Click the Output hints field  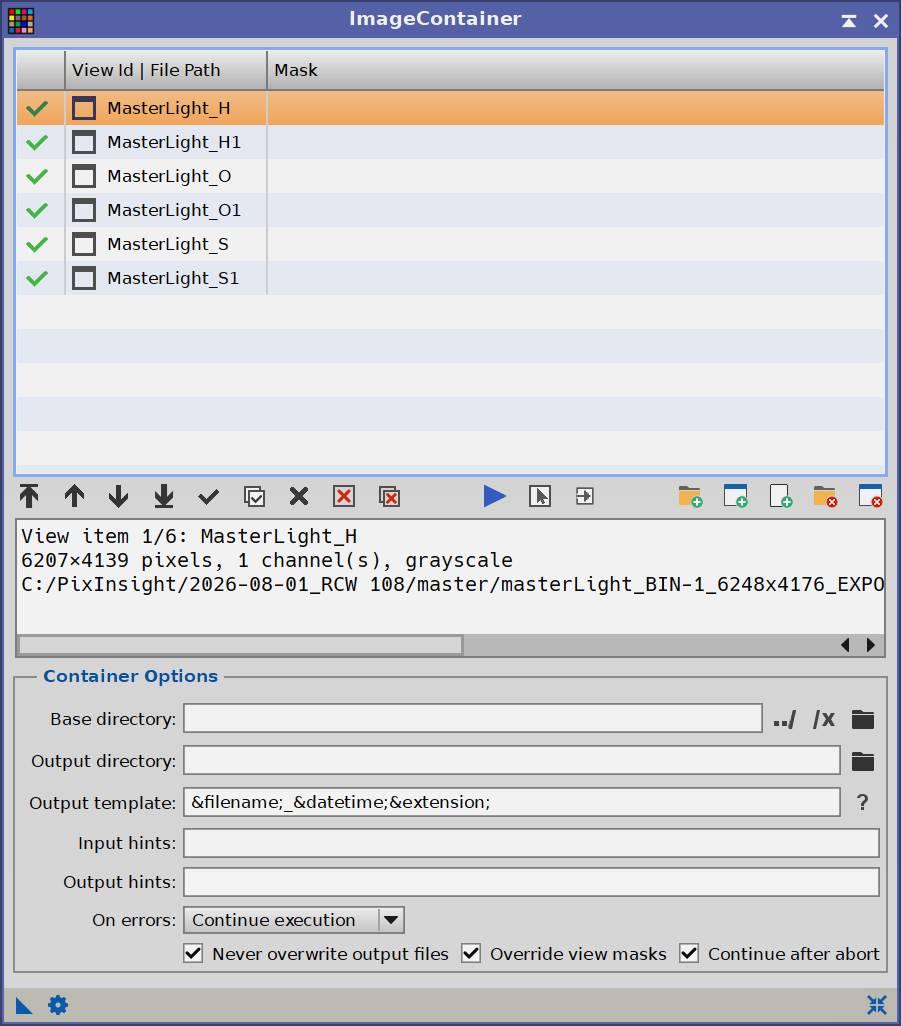point(531,882)
